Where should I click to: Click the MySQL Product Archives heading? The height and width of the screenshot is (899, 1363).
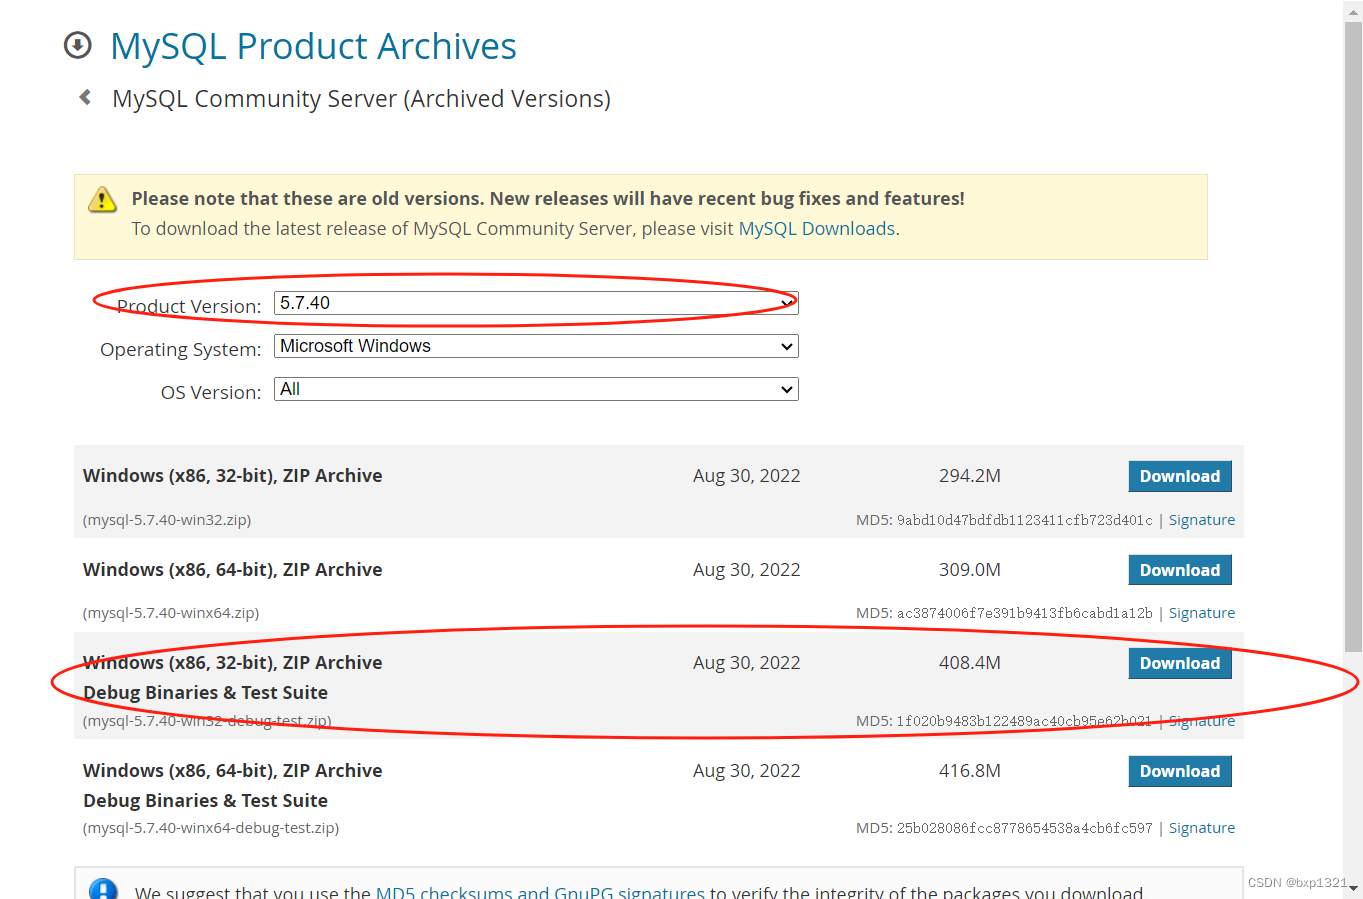[x=313, y=46]
